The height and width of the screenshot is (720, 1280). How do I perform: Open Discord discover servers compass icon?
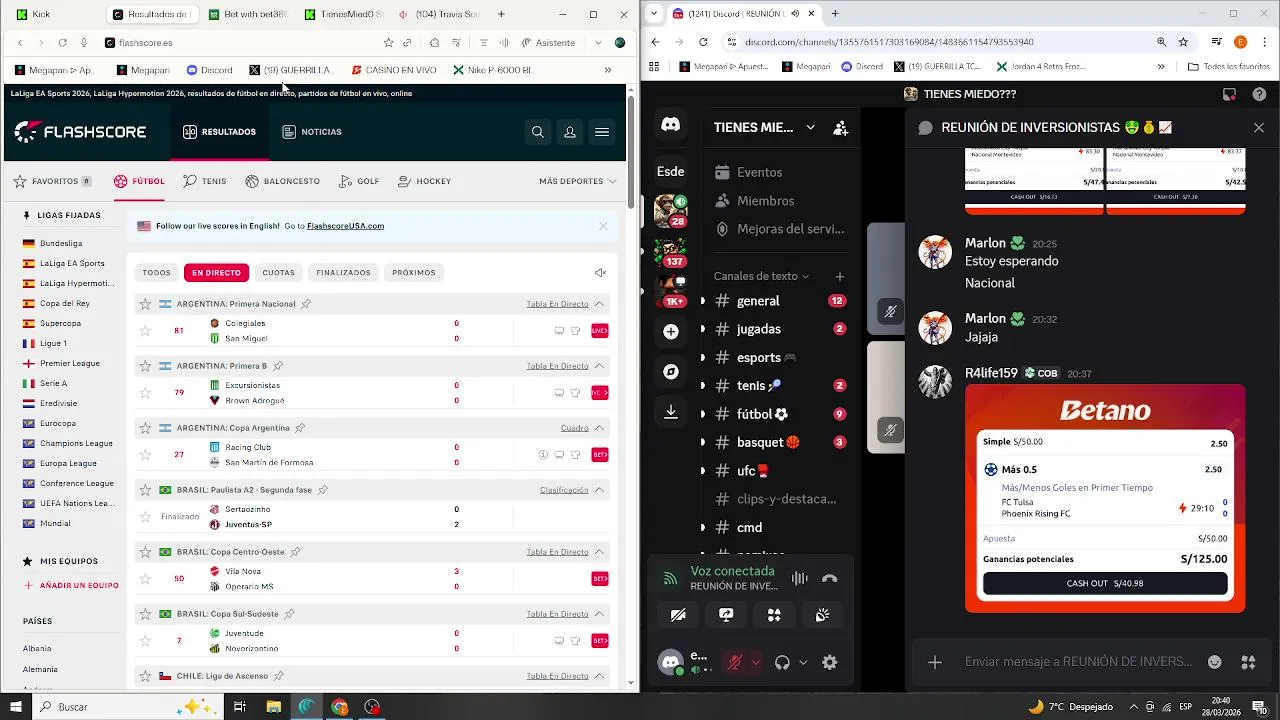click(x=671, y=371)
